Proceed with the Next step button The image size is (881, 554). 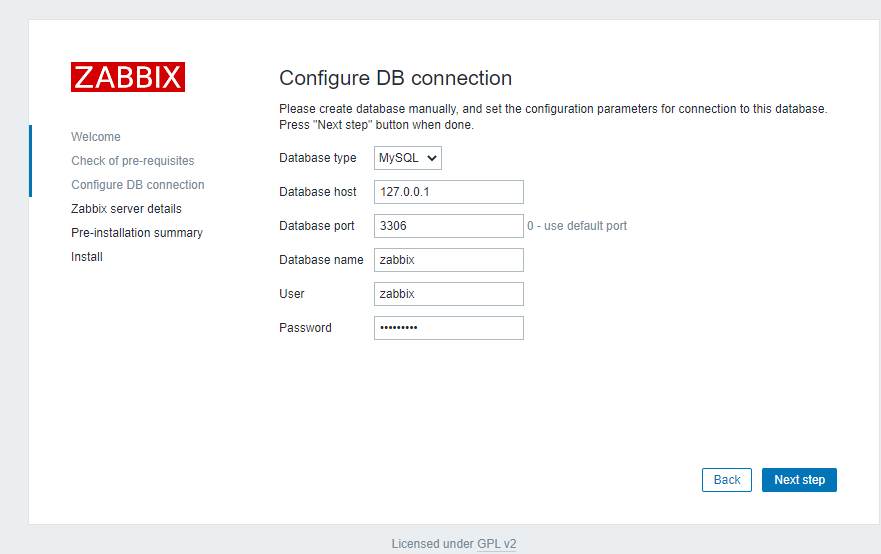tap(799, 480)
